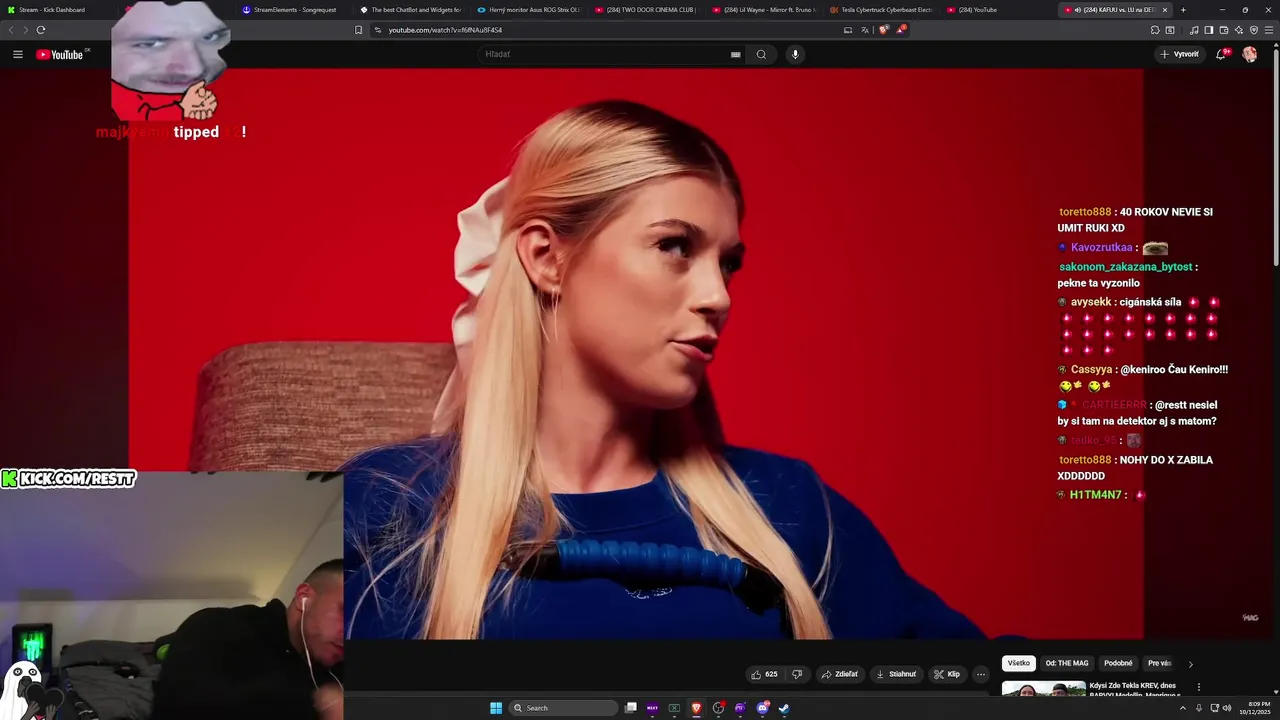Start voice search with the microphone icon
Image resolution: width=1280 pixels, height=720 pixels.
tap(795, 54)
